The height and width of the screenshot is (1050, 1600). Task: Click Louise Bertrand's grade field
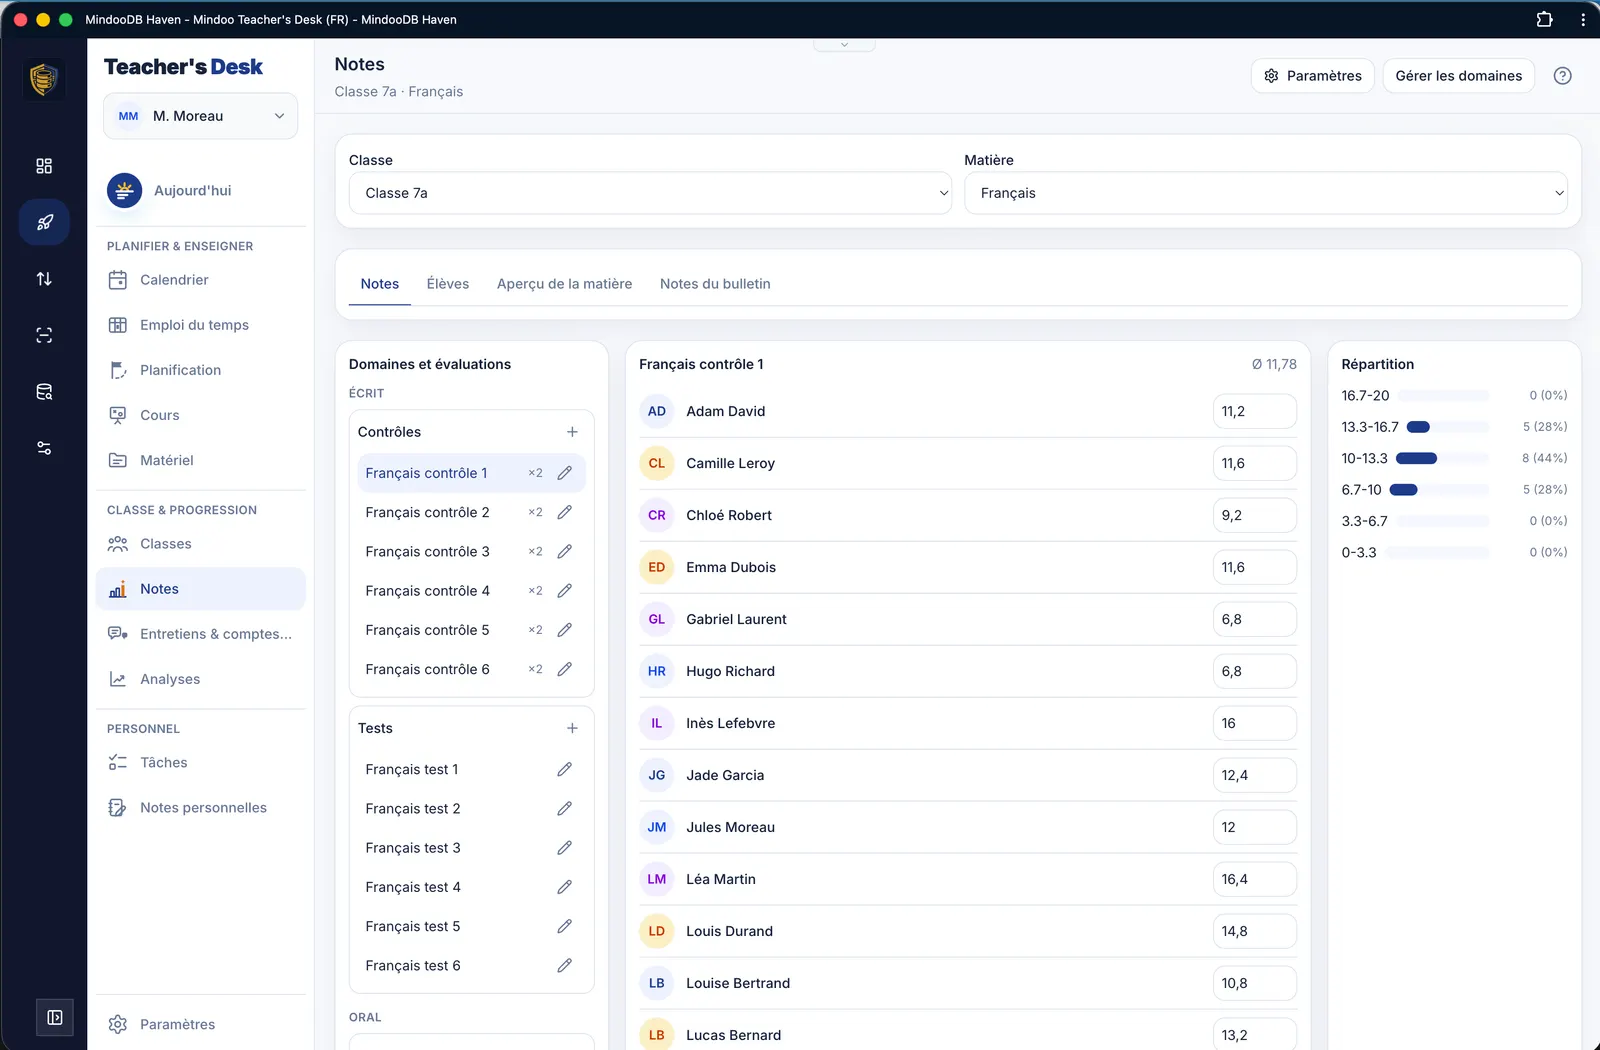coord(1254,983)
